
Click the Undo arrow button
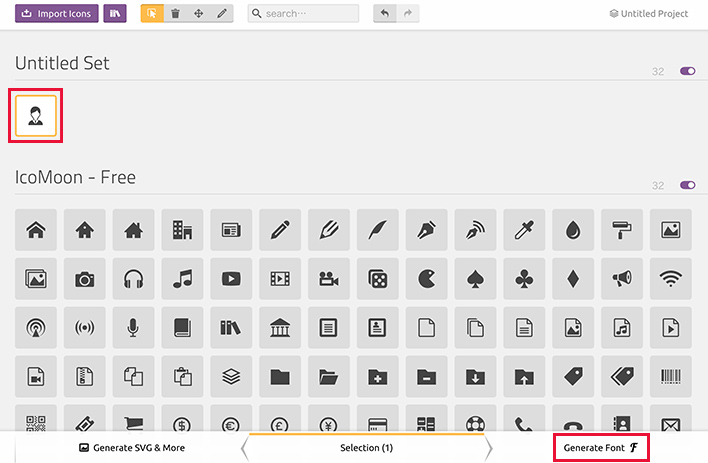tap(385, 14)
